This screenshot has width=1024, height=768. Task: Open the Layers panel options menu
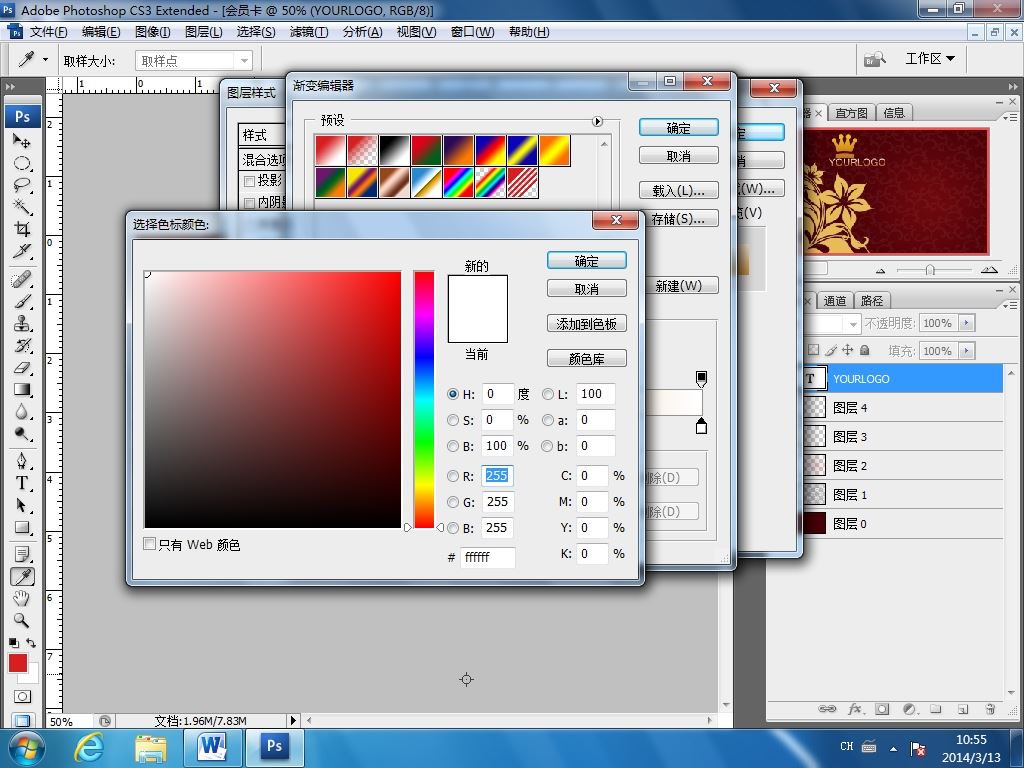[x=1010, y=304]
